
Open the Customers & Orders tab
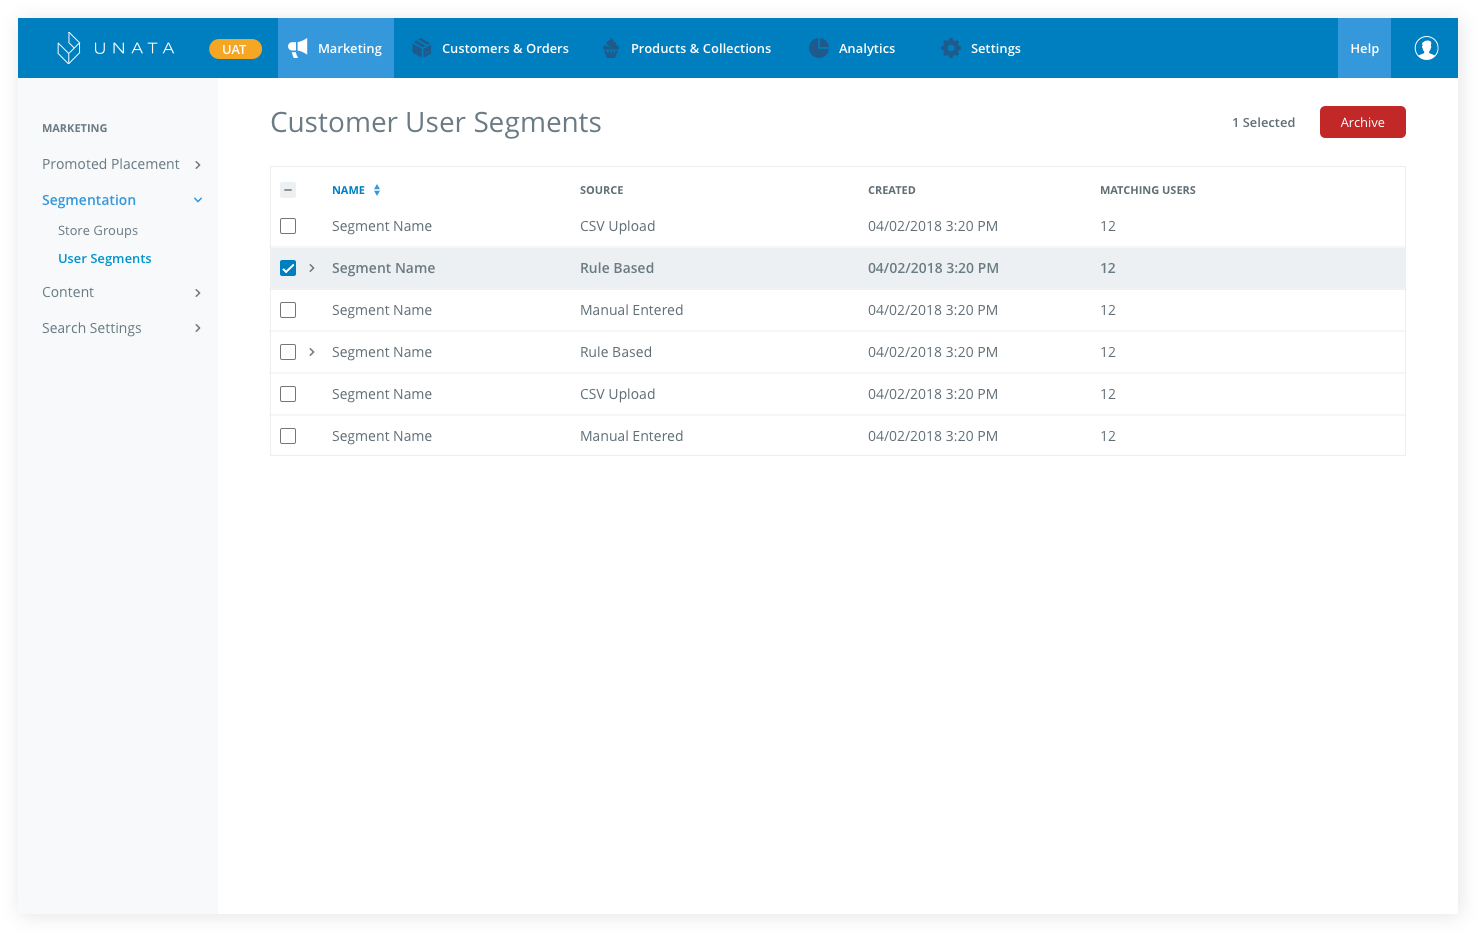(x=491, y=48)
